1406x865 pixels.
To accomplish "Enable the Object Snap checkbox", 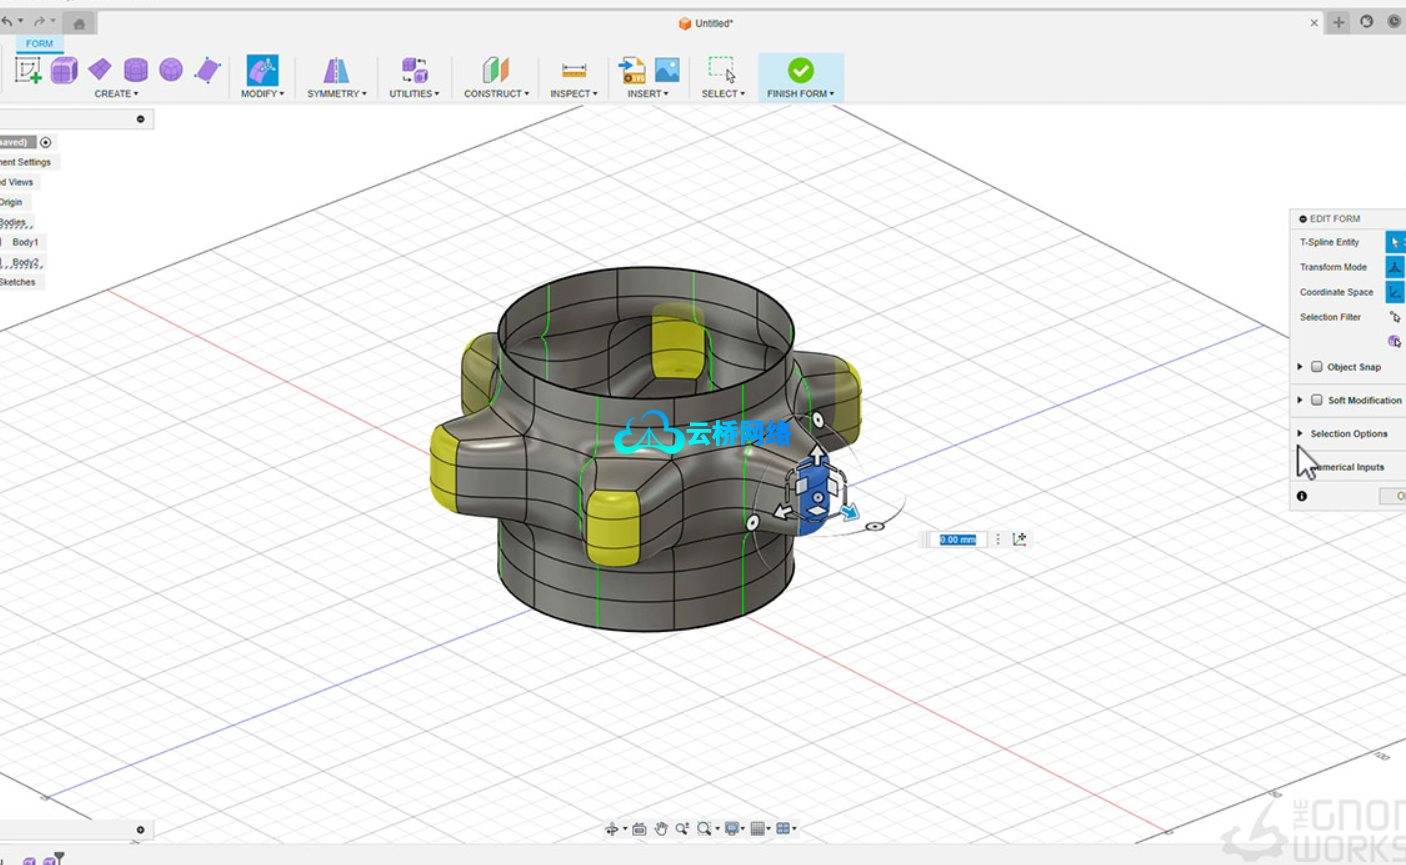I will [1317, 367].
